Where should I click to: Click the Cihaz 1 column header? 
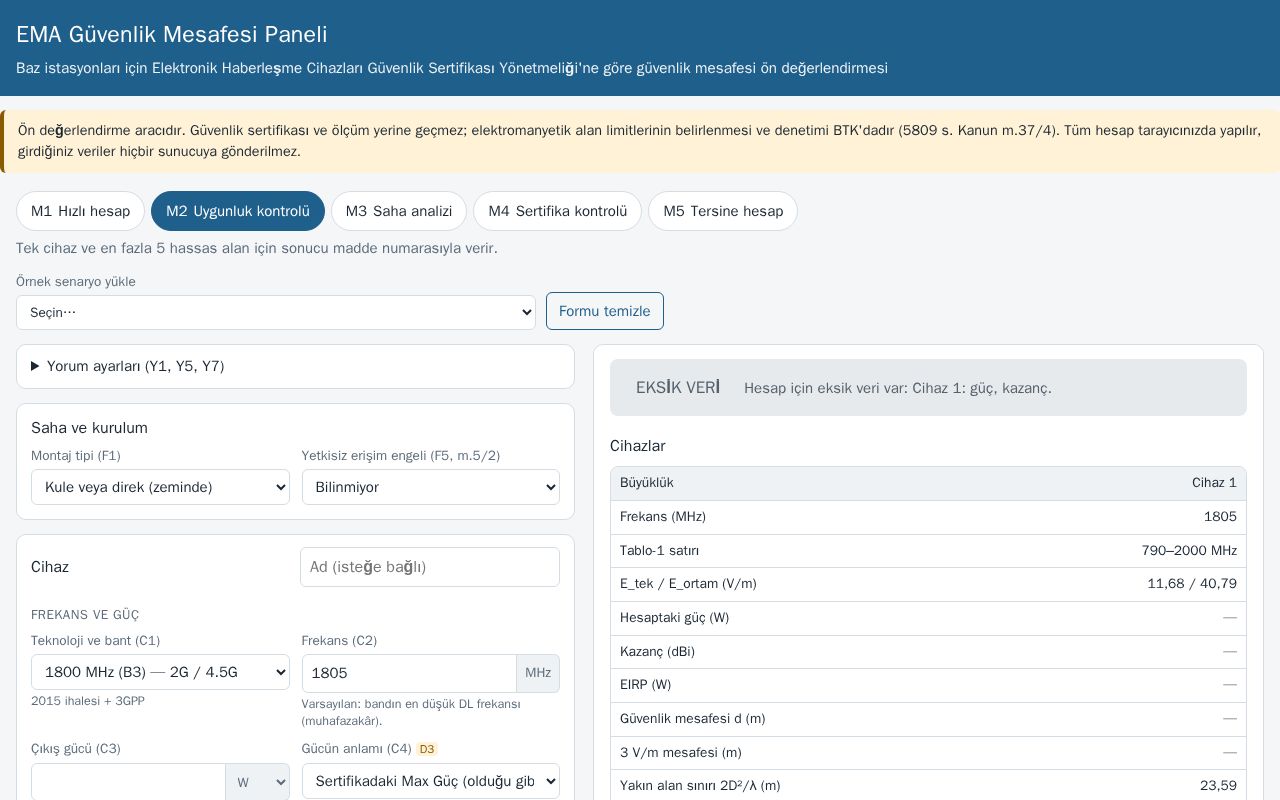click(1214, 483)
